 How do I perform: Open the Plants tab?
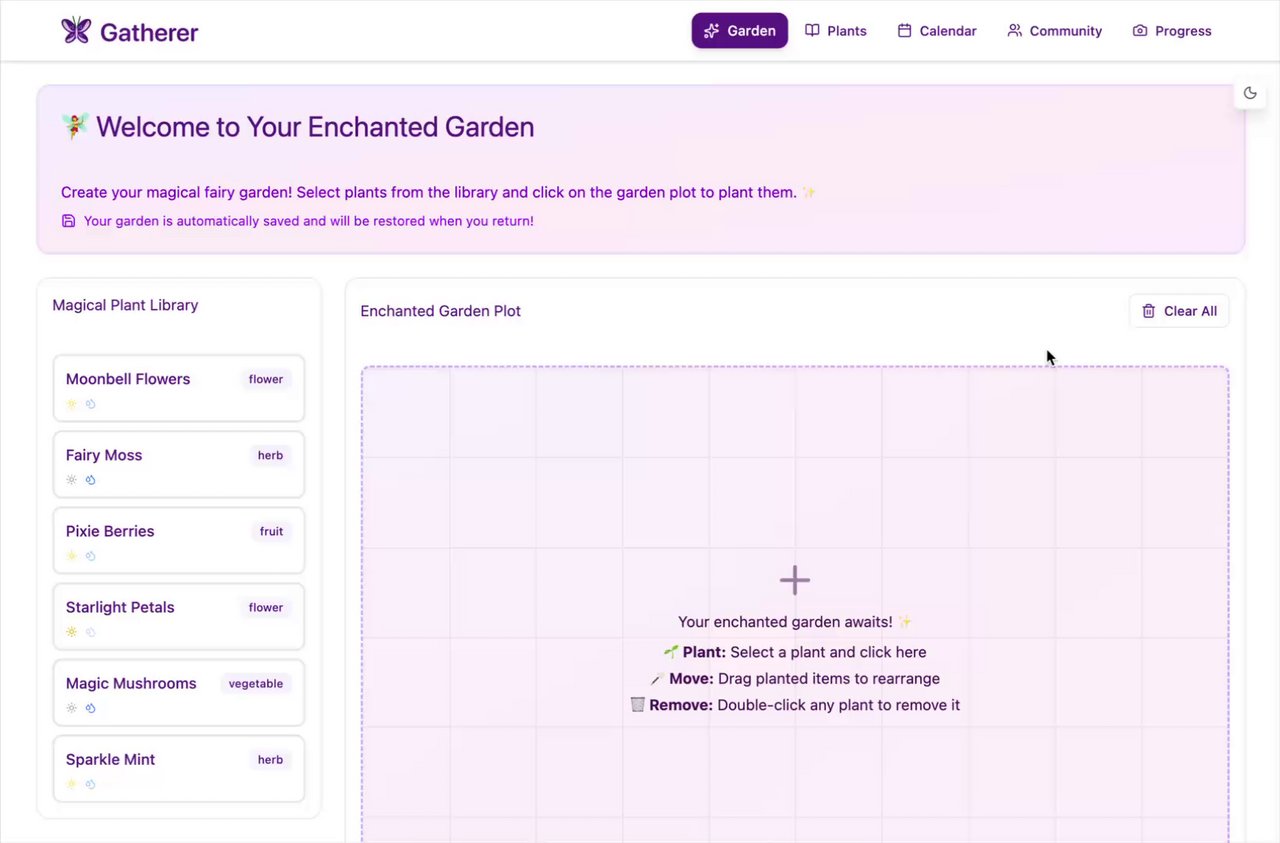[836, 31]
